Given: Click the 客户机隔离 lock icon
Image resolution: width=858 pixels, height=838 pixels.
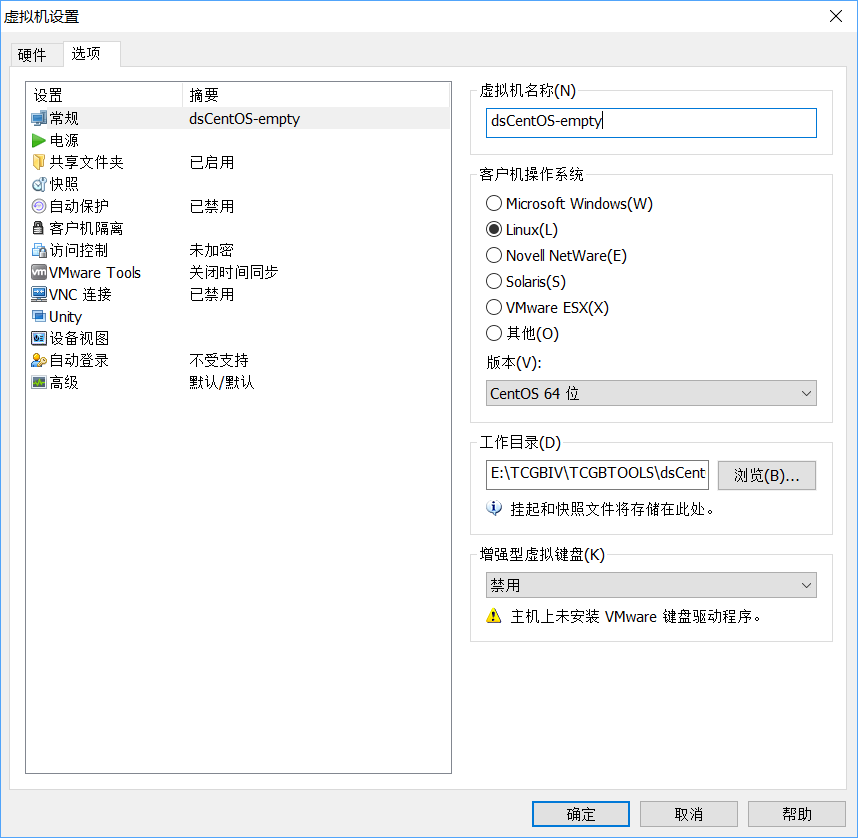Looking at the screenshot, I should pyautogui.click(x=39, y=228).
